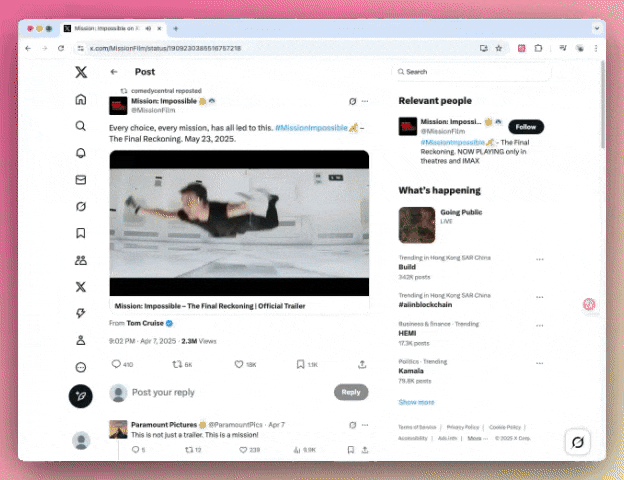
Task: Open the browser Extensions puzzle icon
Action: pos(538,48)
